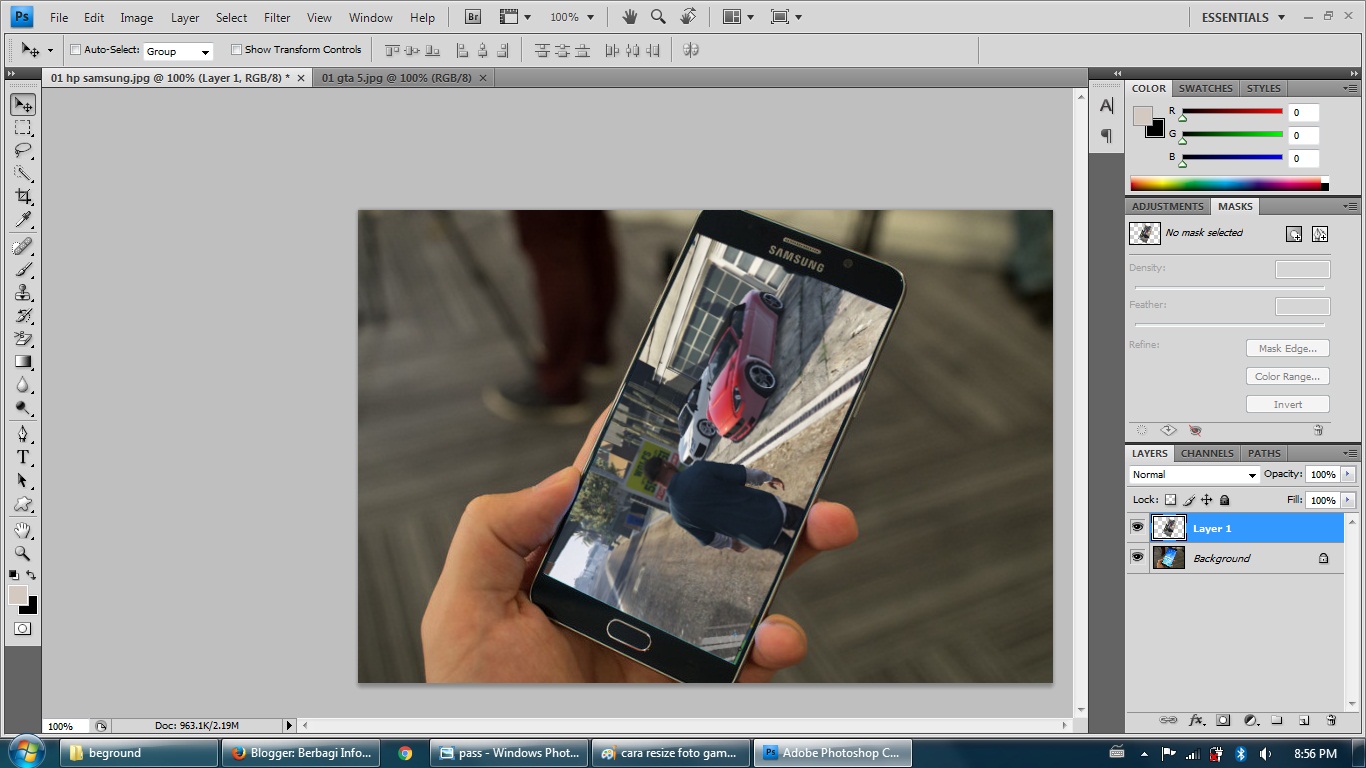Image resolution: width=1366 pixels, height=768 pixels.
Task: Add a vector mask in Masks panel
Action: (1320, 234)
